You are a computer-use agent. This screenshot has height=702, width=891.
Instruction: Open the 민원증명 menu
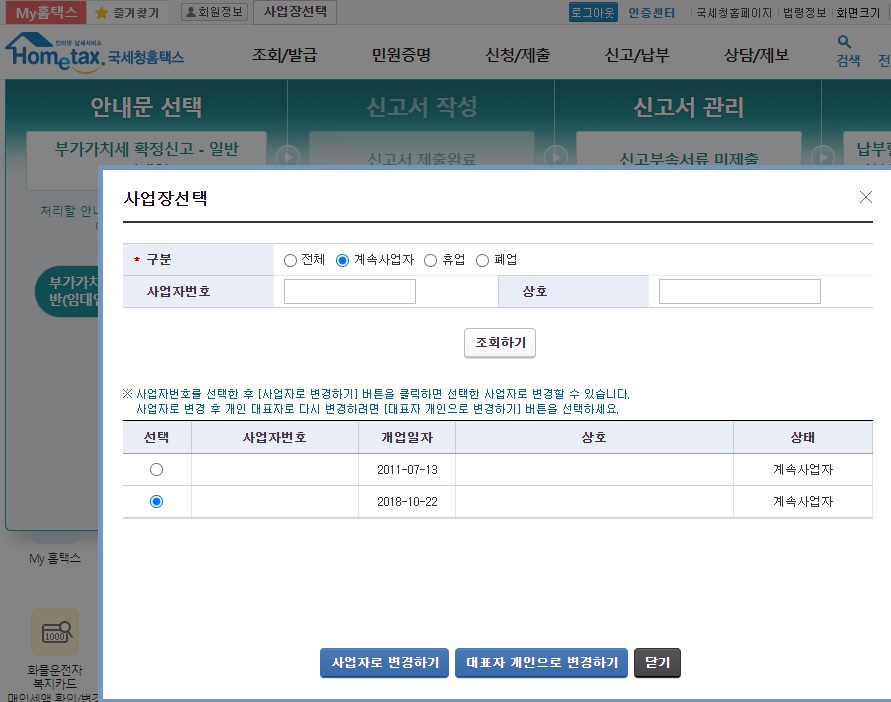pyautogui.click(x=401, y=55)
